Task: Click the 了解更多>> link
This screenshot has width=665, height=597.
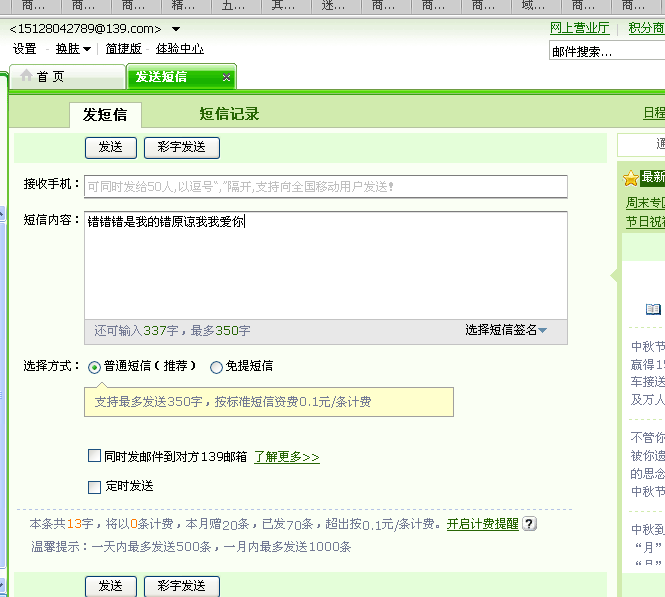Action: pyautogui.click(x=287, y=457)
